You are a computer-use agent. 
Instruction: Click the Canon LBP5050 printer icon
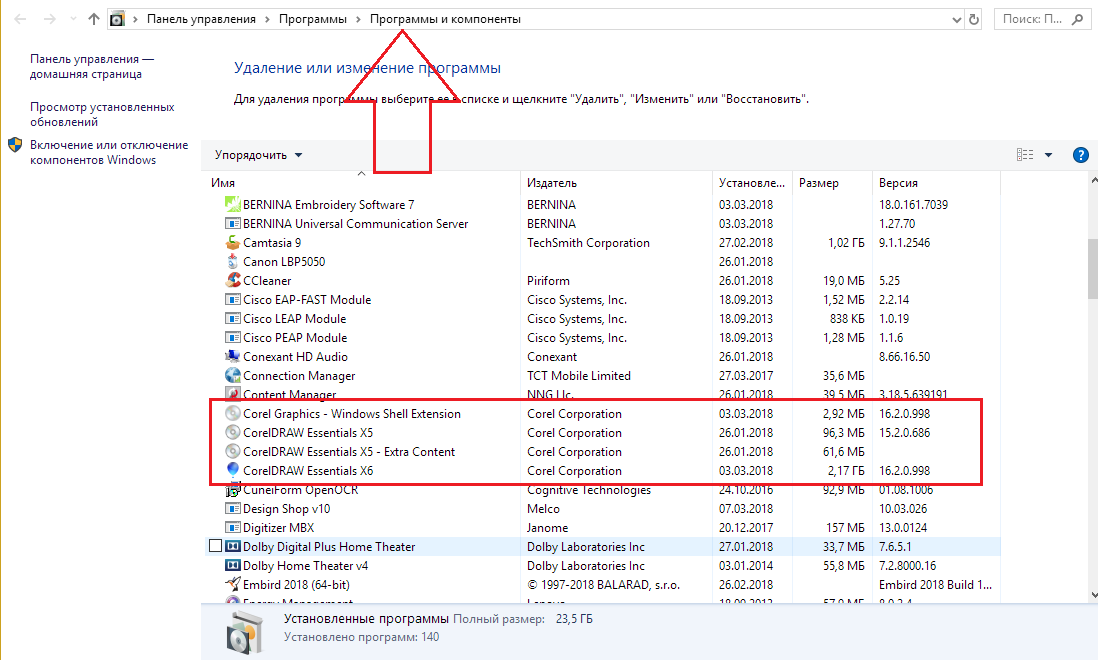(232, 262)
